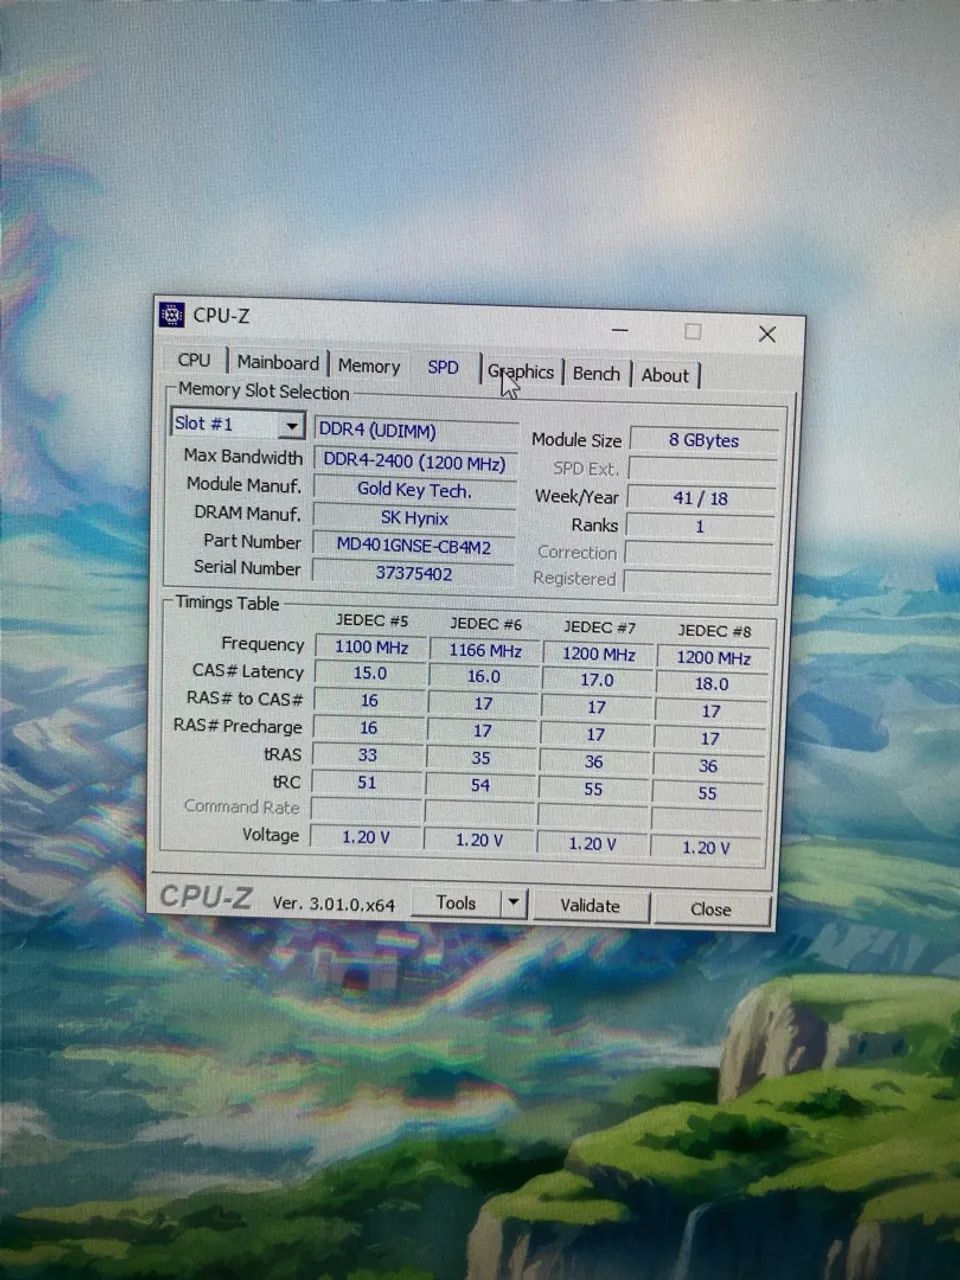
Task: Click the Tools button
Action: point(456,902)
